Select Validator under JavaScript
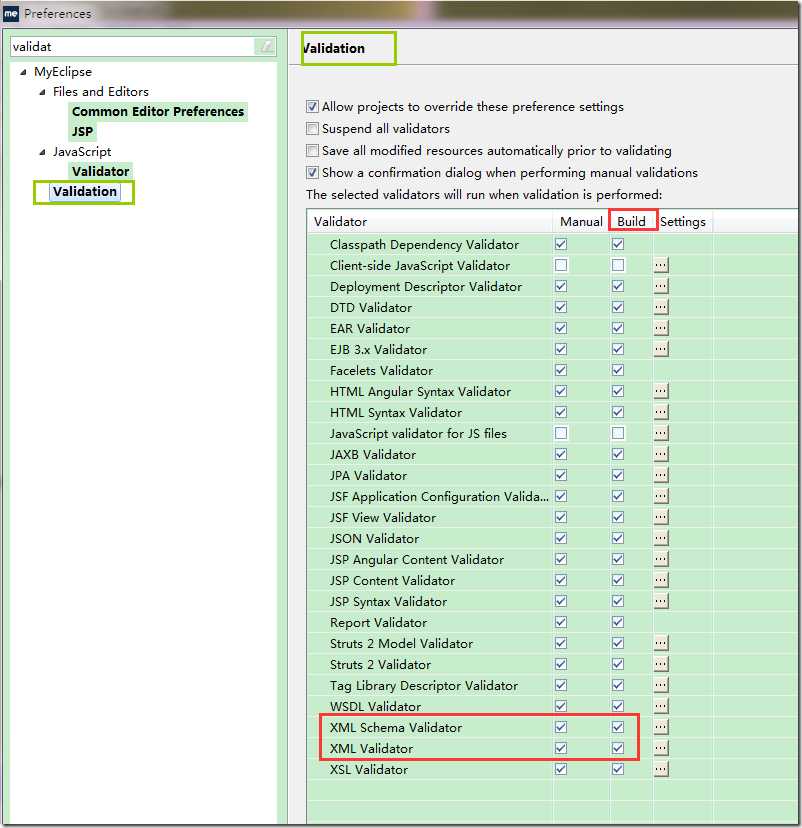This screenshot has width=802, height=828. [100, 171]
